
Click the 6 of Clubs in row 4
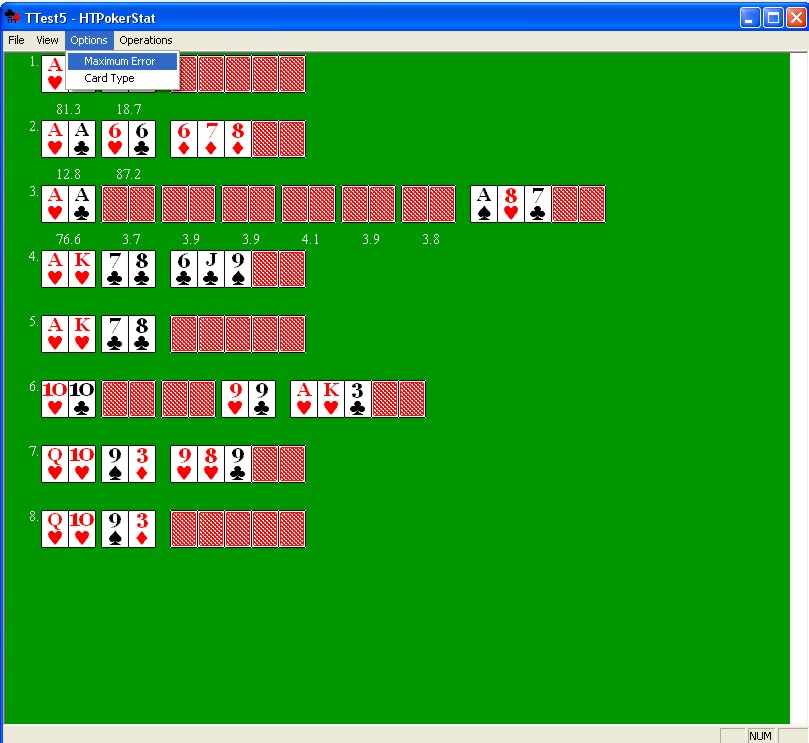pos(184,269)
